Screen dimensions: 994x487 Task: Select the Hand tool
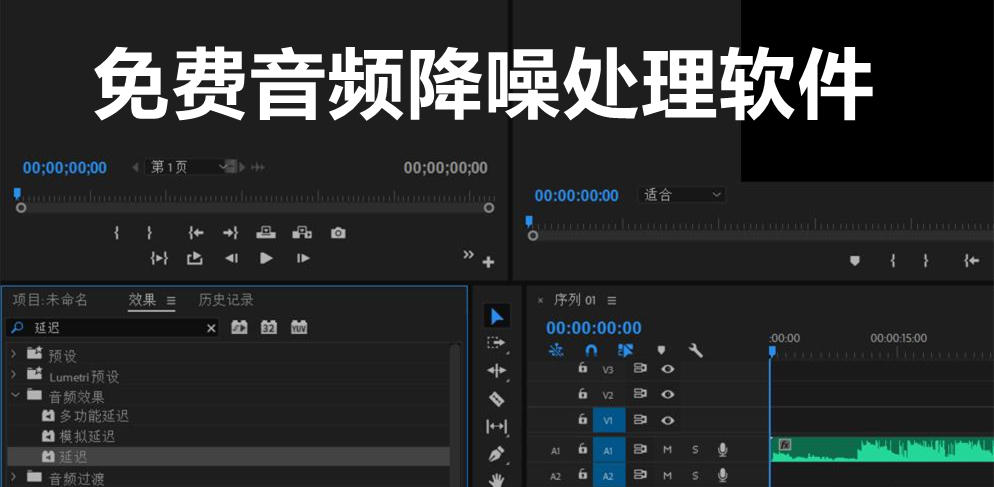pyautogui.click(x=497, y=479)
